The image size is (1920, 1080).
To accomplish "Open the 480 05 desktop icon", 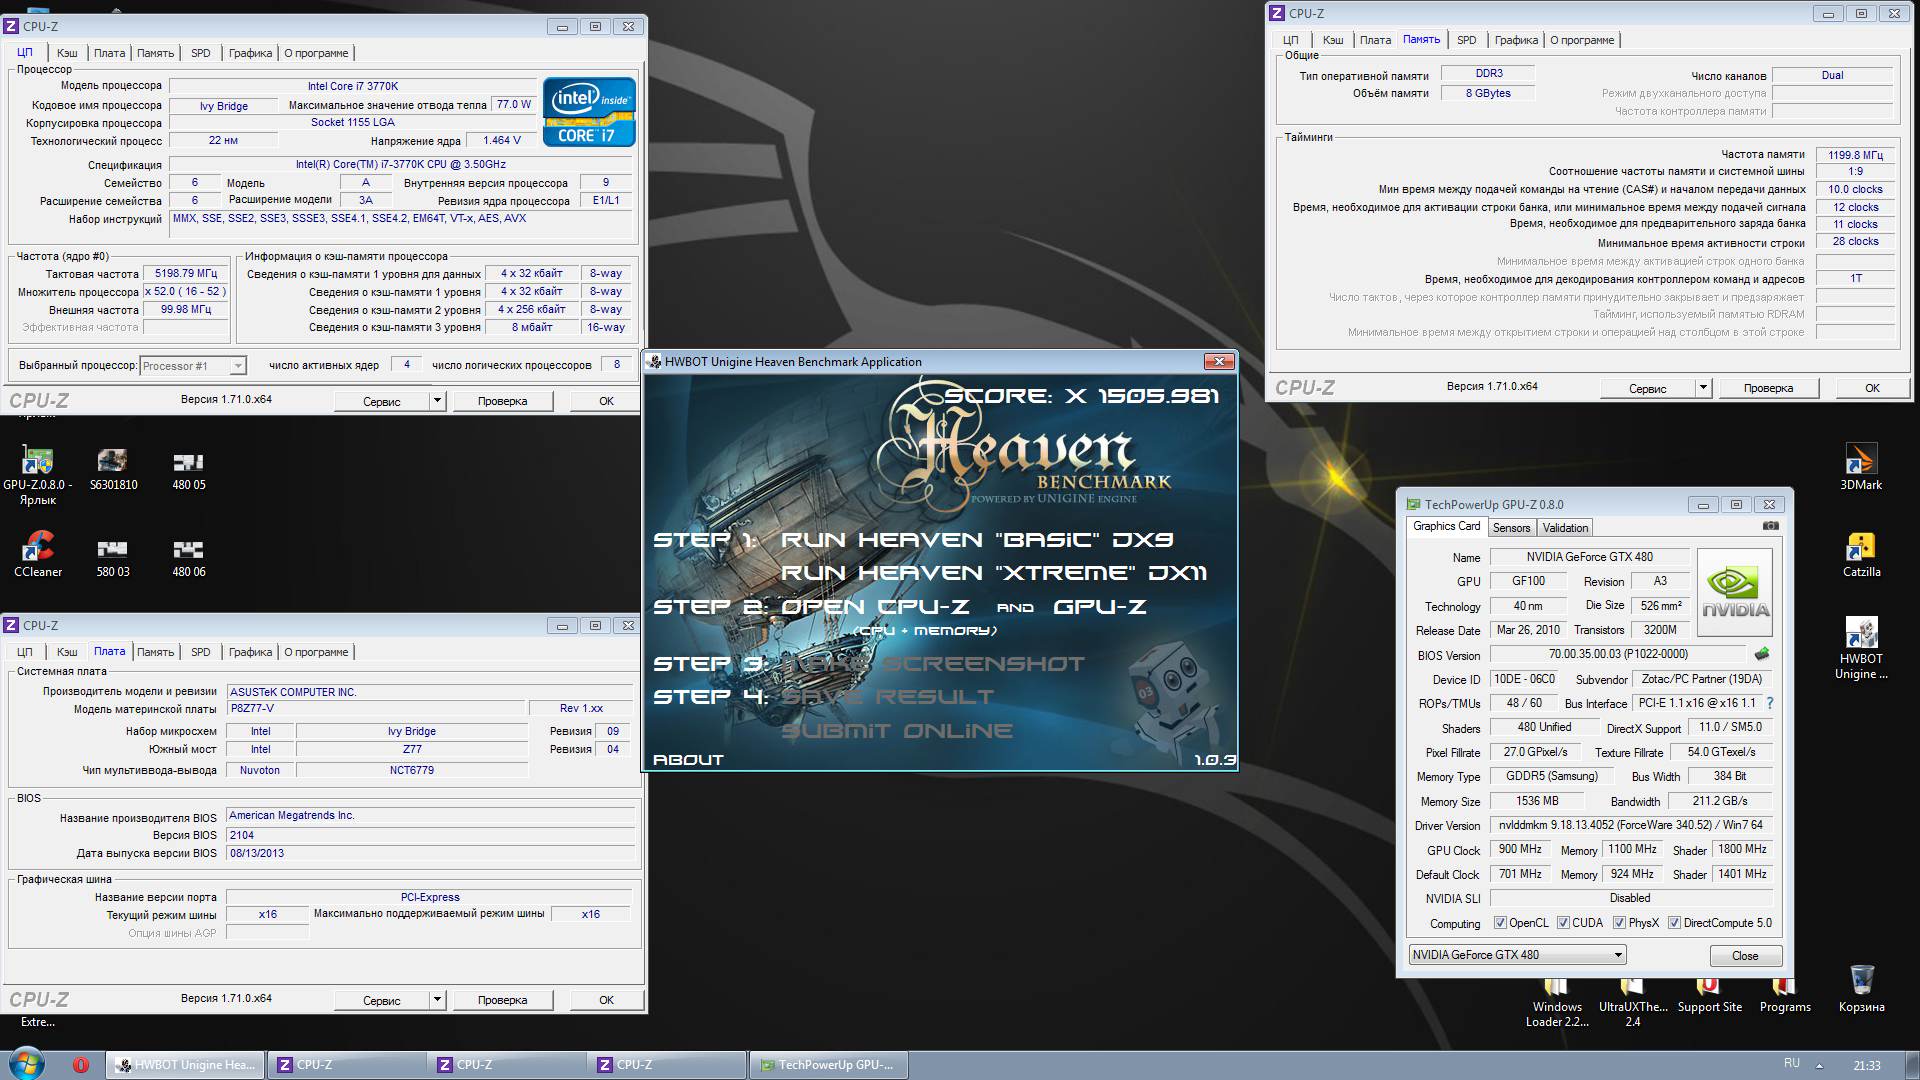I will [189, 470].
